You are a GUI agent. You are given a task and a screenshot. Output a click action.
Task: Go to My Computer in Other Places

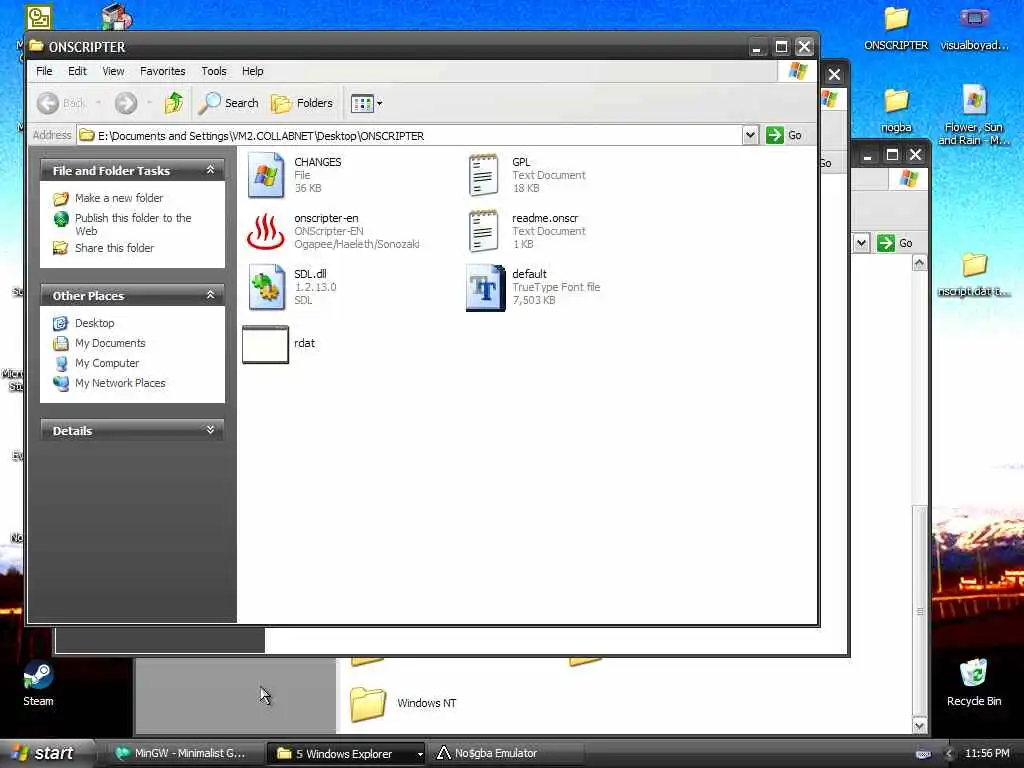click(x=107, y=363)
